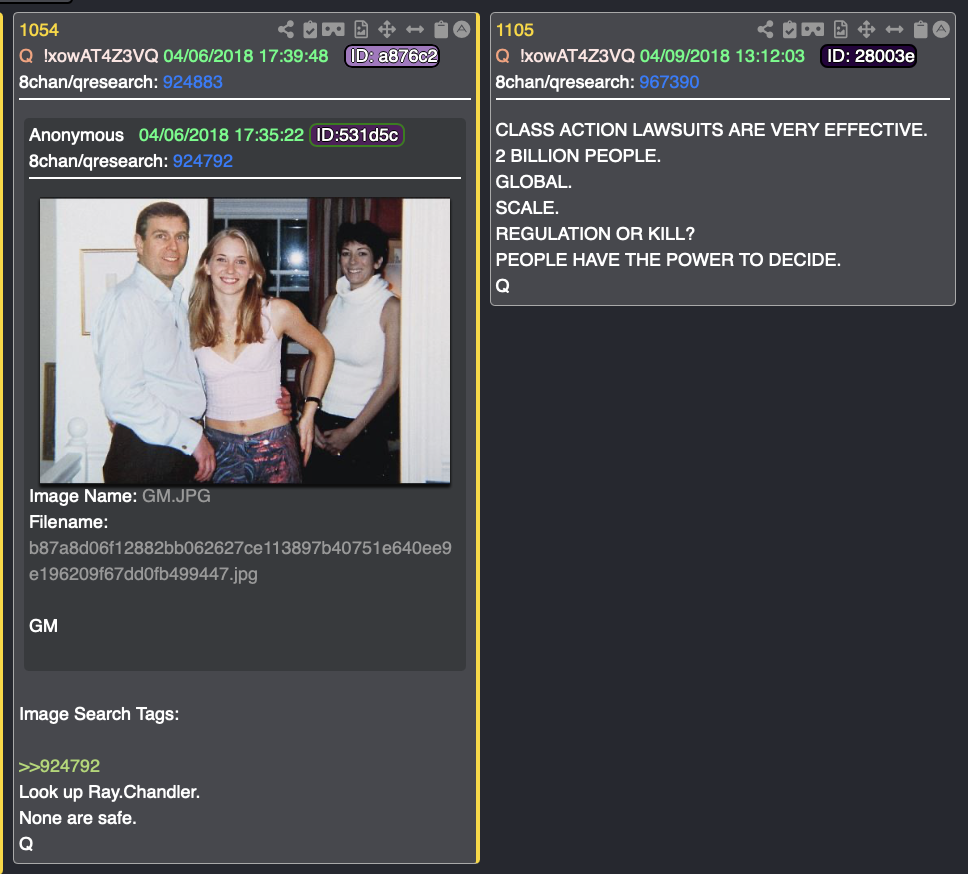This screenshot has width=968, height=874.
Task: Open 8chan post link 924883
Action: click(193, 82)
